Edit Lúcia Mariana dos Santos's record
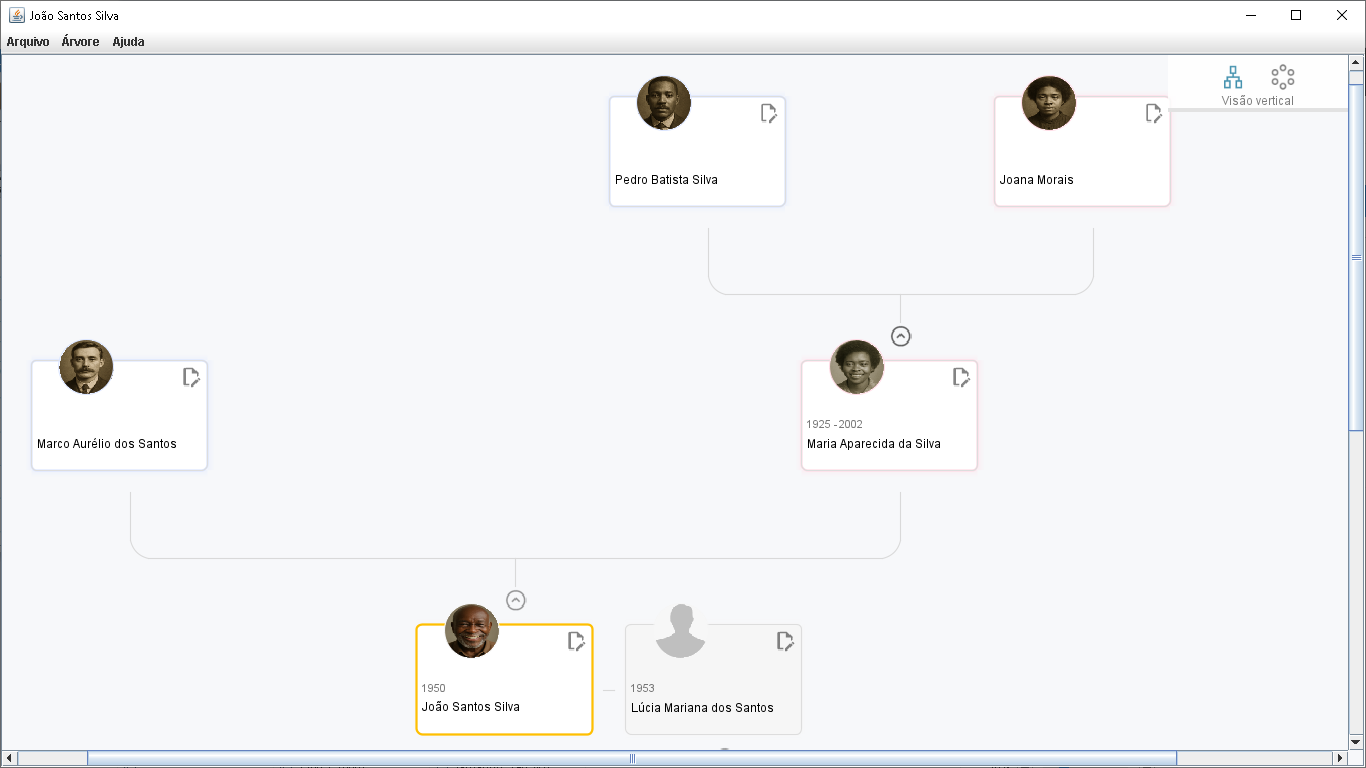This screenshot has height=768, width=1366. (785, 642)
